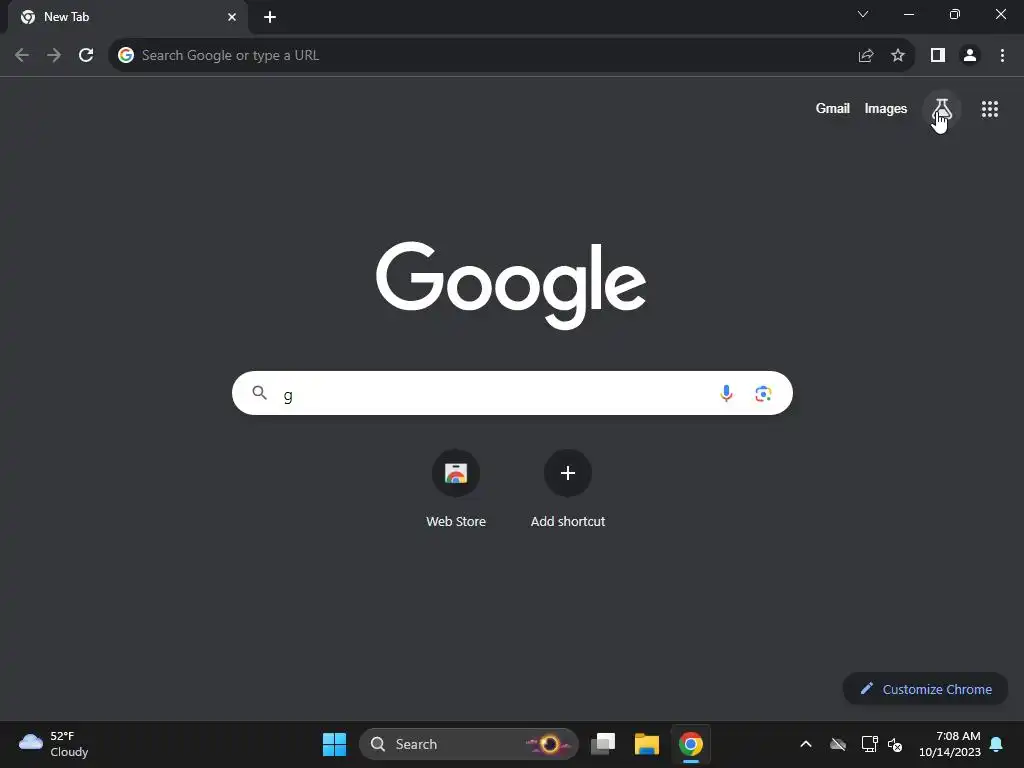Open Chrome three-dot menu
This screenshot has width=1024, height=768.
pyautogui.click(x=1002, y=56)
